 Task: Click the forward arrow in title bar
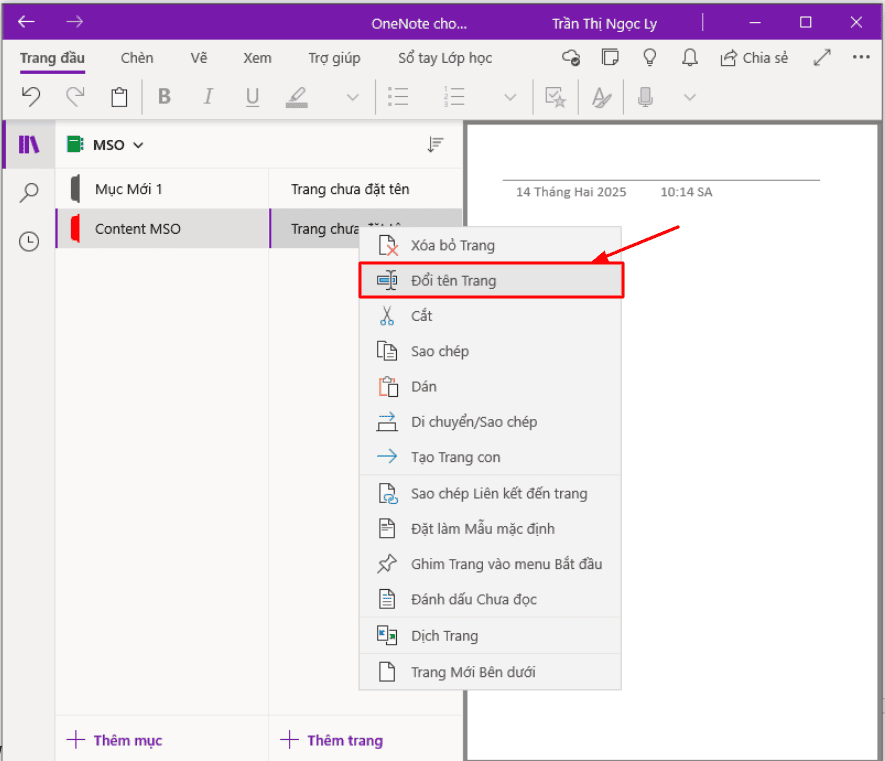pos(75,22)
